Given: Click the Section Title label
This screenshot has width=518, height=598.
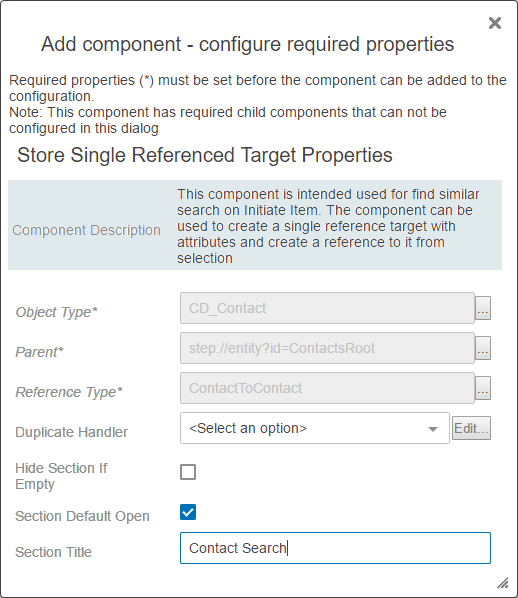Looking at the screenshot, I should point(53,552).
